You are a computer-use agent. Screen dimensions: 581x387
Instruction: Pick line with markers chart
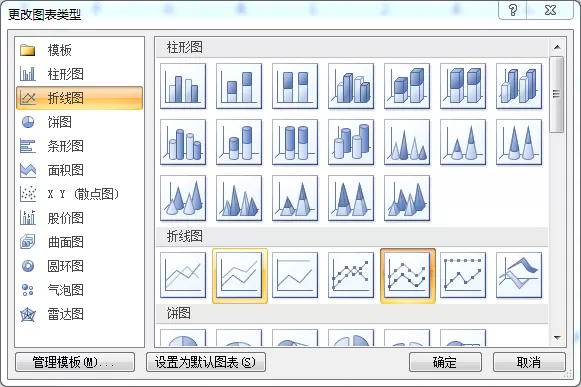click(351, 275)
